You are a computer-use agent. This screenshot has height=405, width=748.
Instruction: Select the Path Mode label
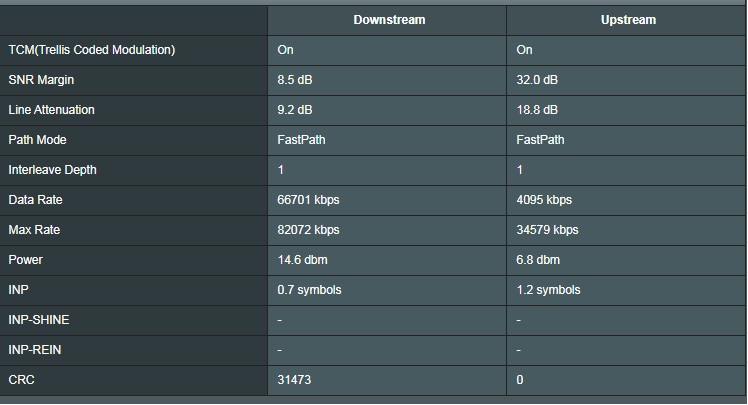[37, 140]
